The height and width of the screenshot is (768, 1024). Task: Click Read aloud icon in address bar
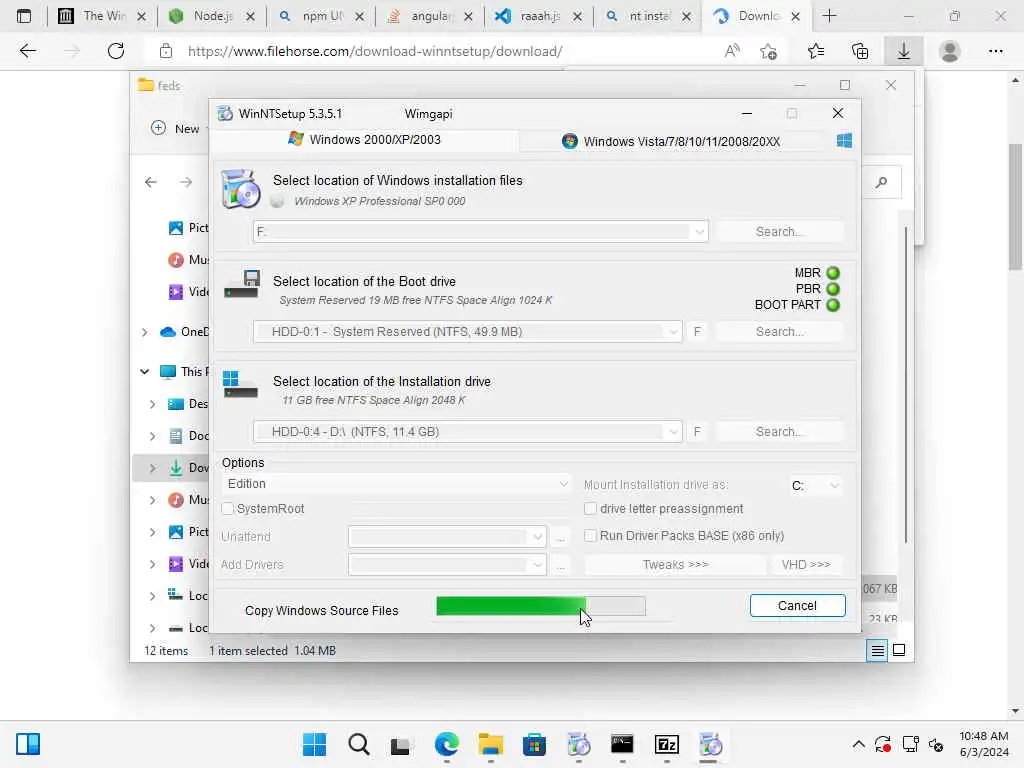pos(732,51)
